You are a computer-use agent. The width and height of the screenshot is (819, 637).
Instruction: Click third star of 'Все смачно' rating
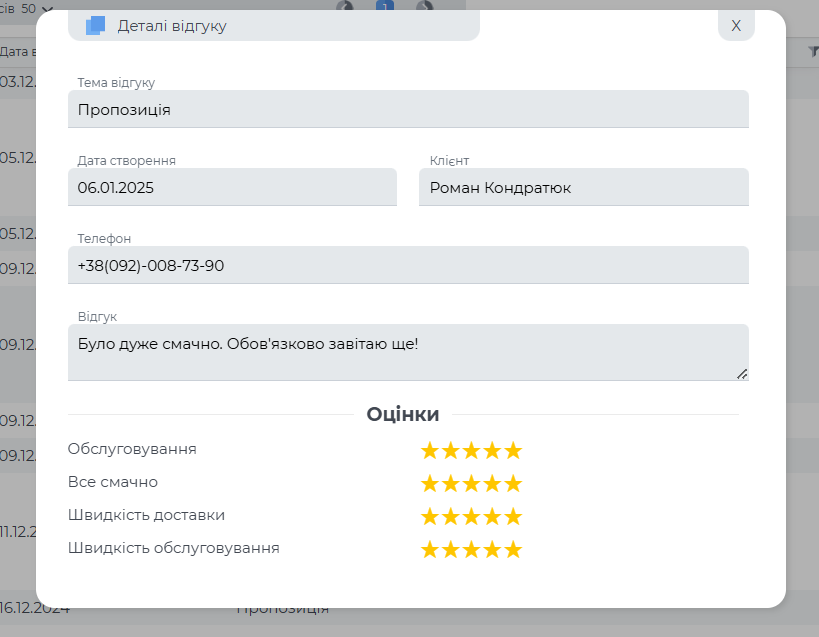[472, 484]
